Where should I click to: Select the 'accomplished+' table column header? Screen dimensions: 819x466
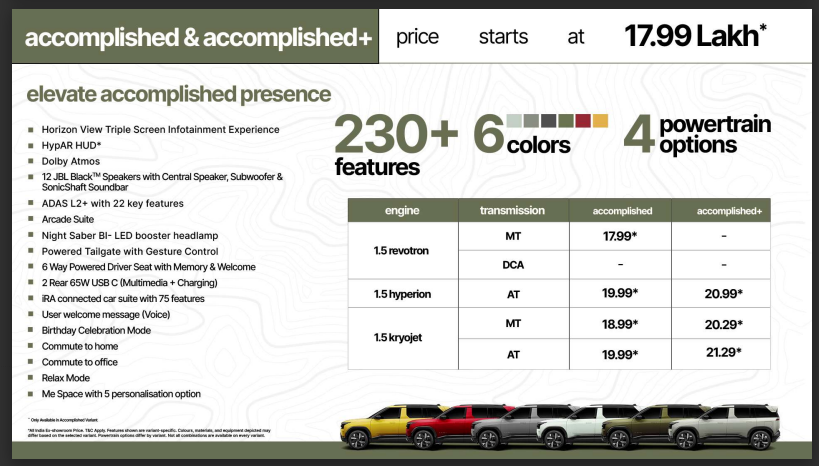point(720,211)
